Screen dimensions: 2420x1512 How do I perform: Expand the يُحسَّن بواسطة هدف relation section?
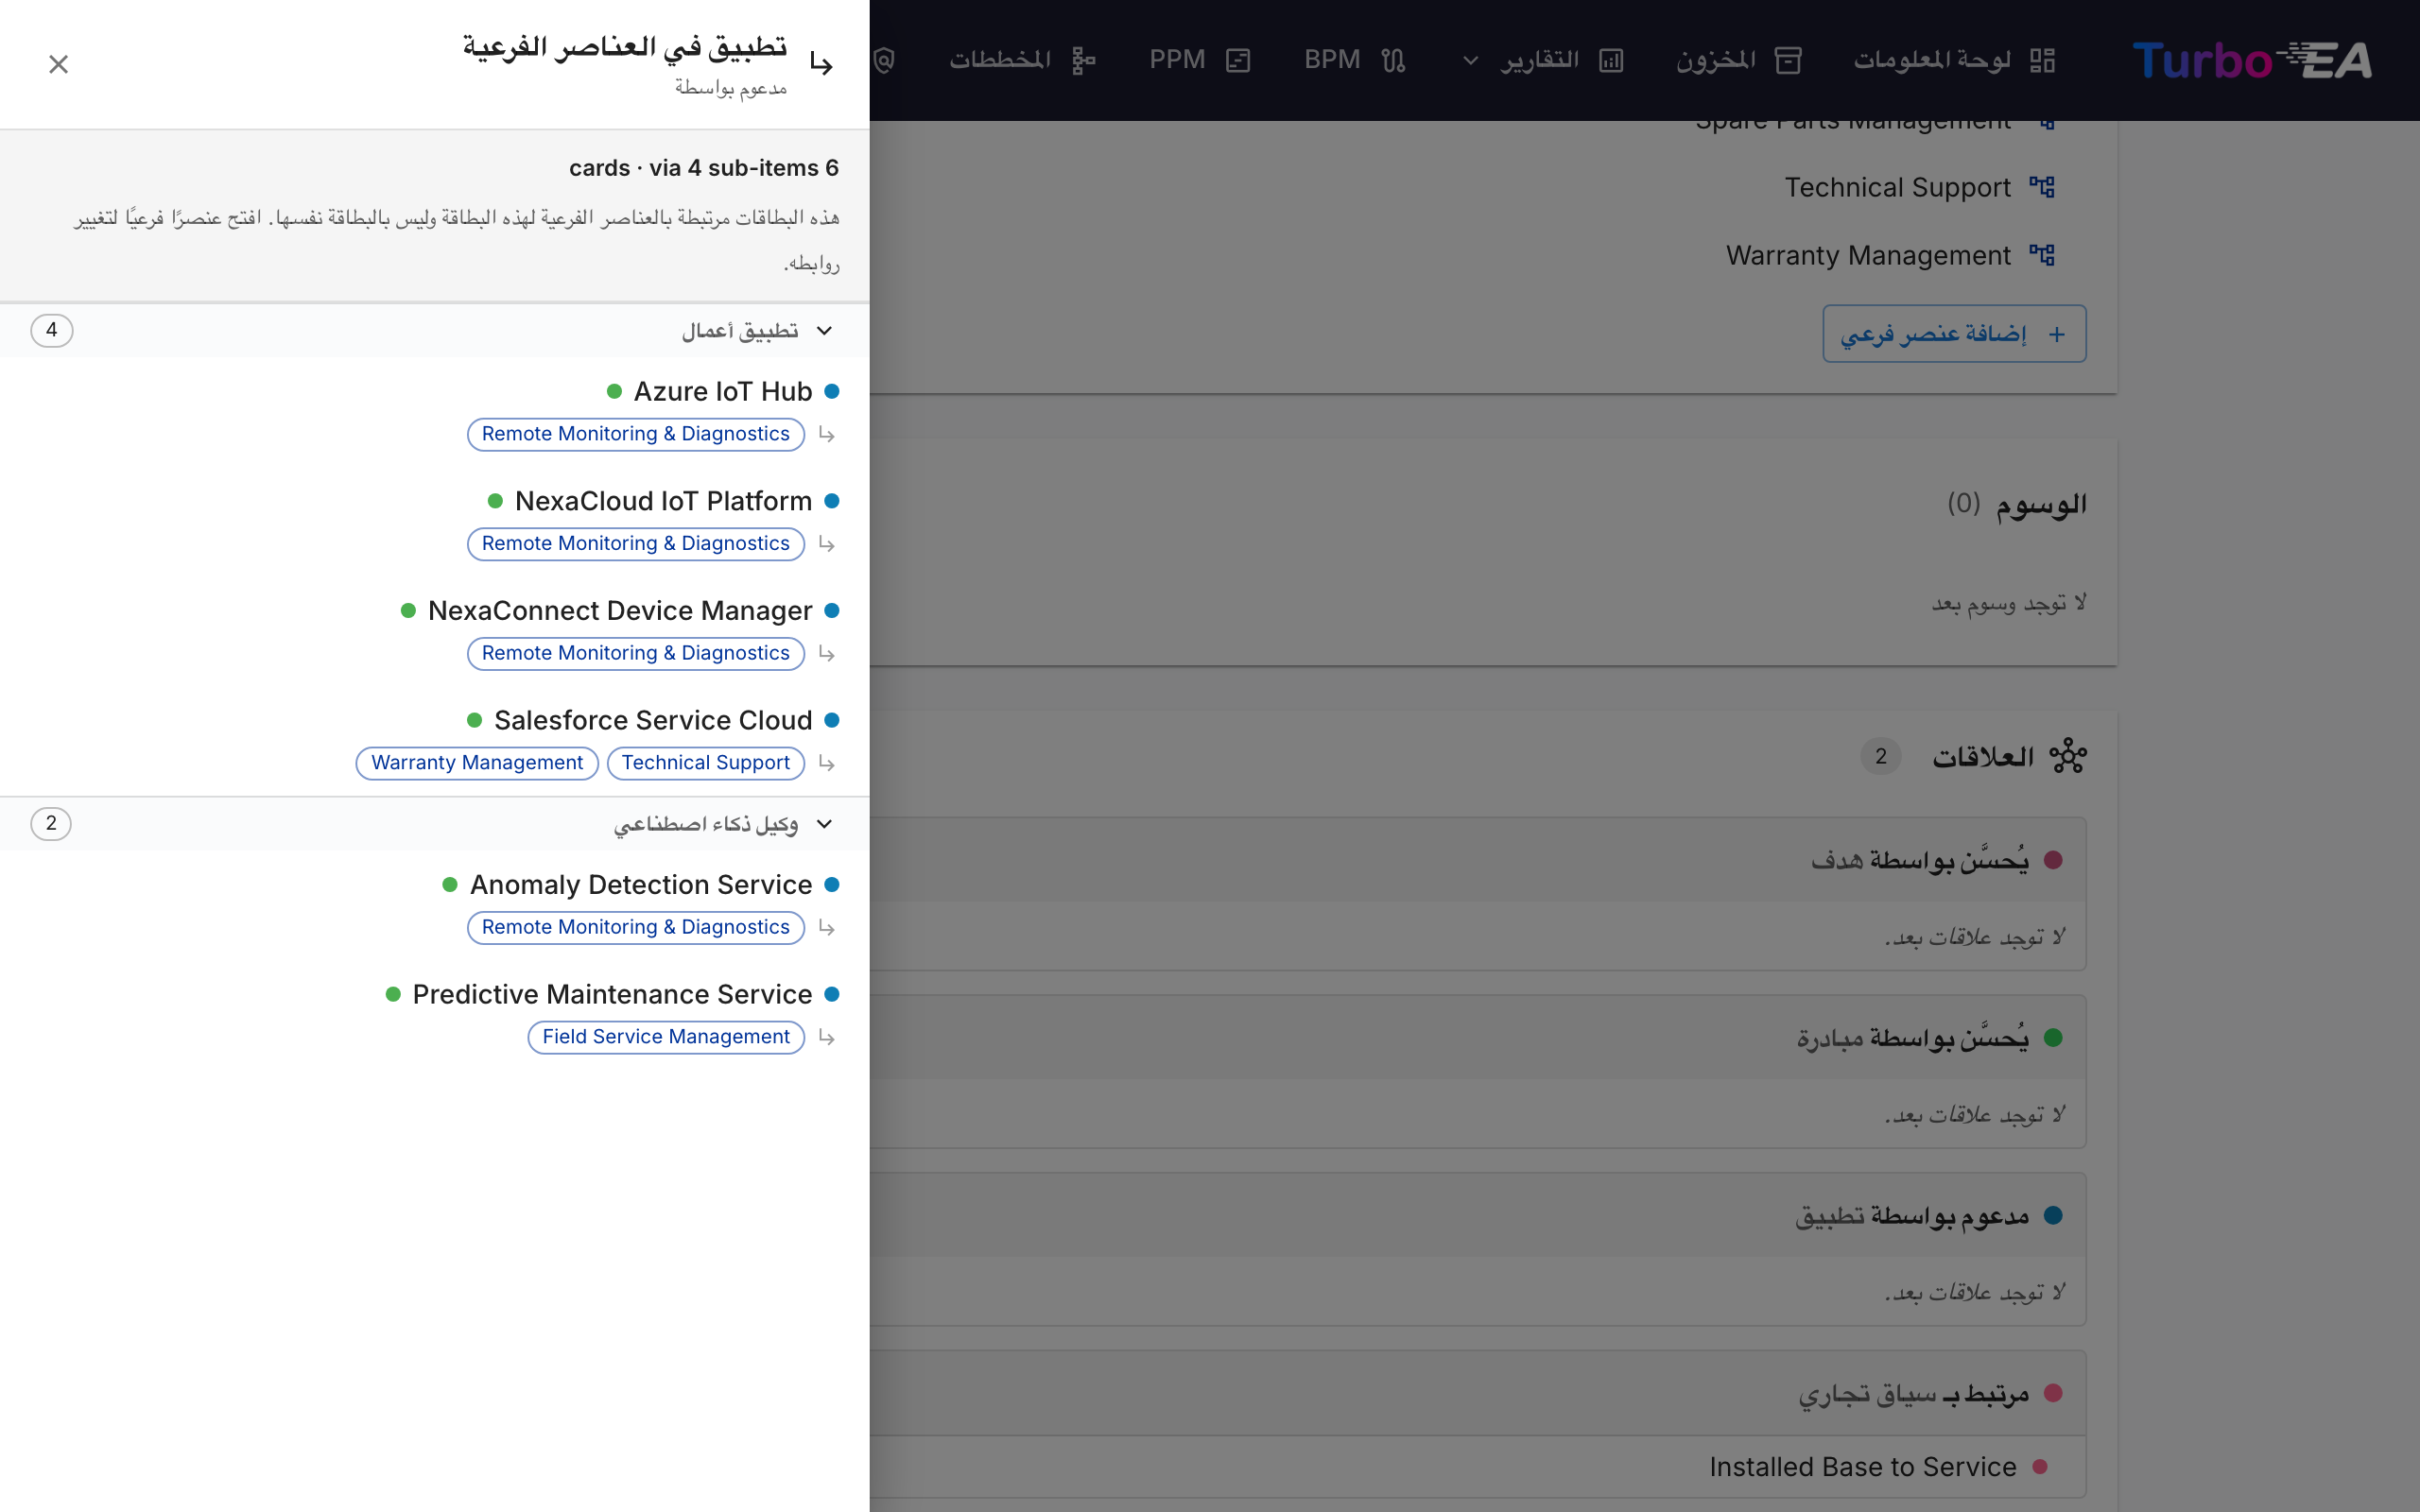[x=1478, y=860]
